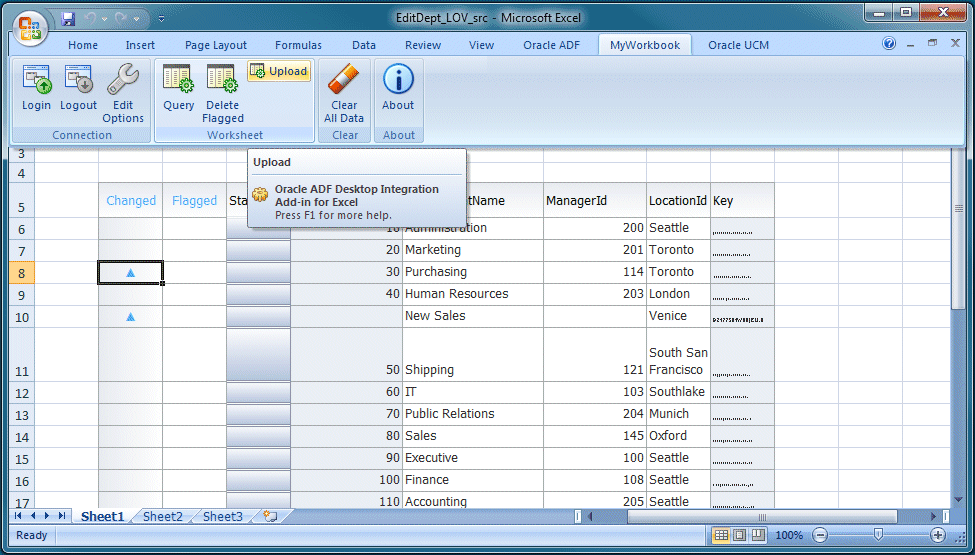Image resolution: width=975 pixels, height=555 pixels.
Task: Switch to Page Break Preview icon
Action: [758, 535]
